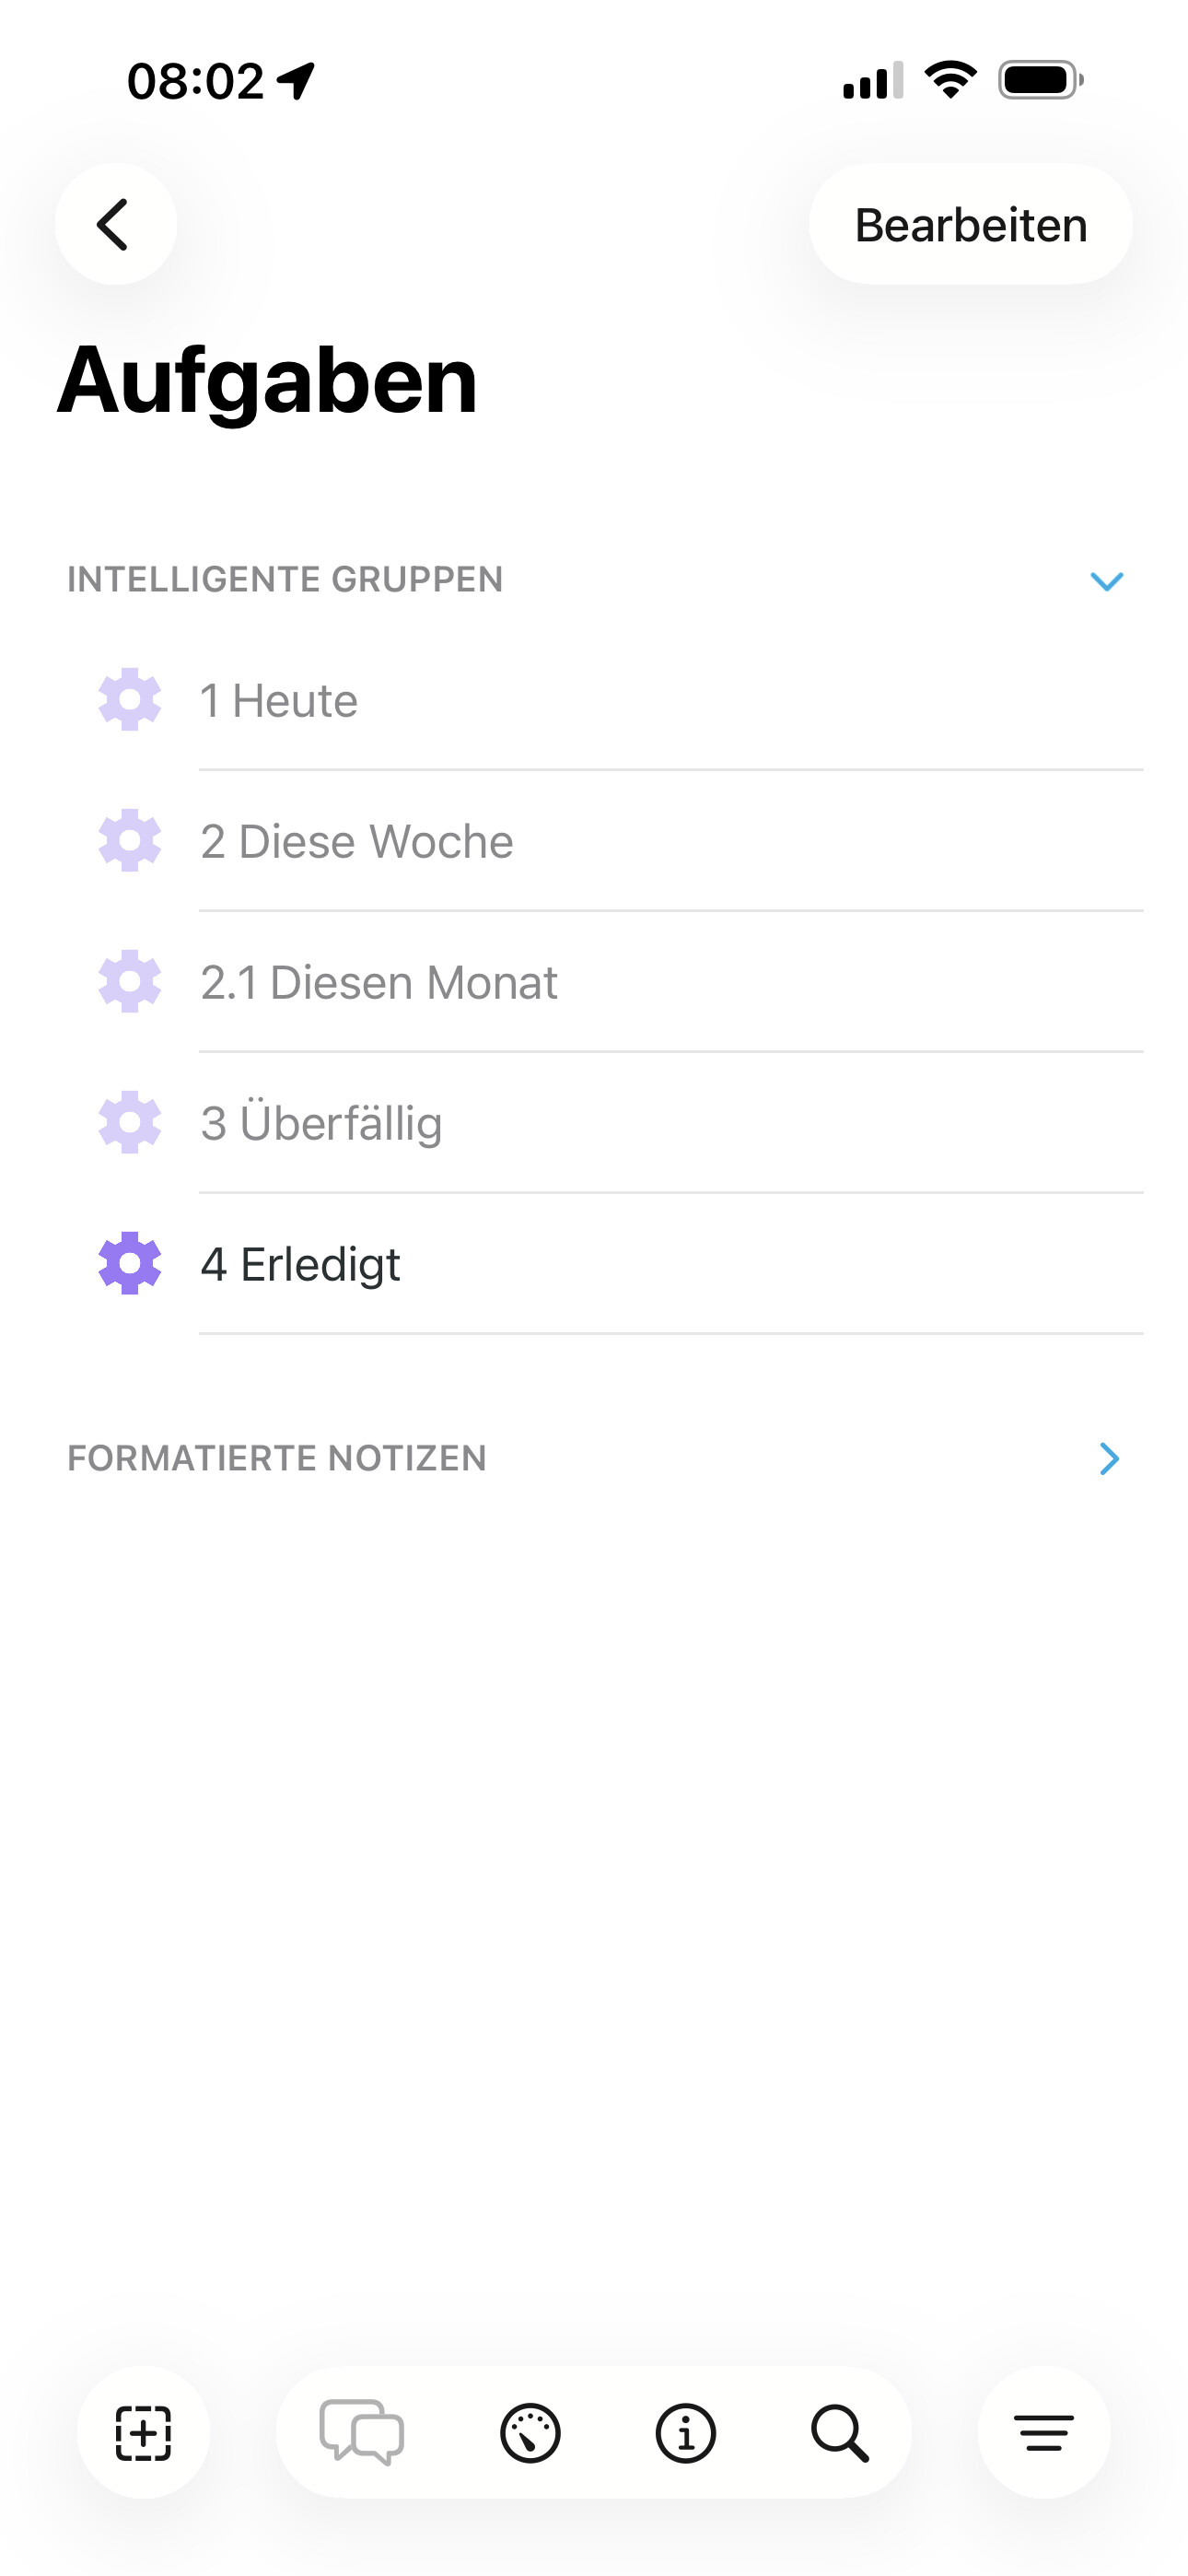Tap the new item plus icon

[143, 2433]
